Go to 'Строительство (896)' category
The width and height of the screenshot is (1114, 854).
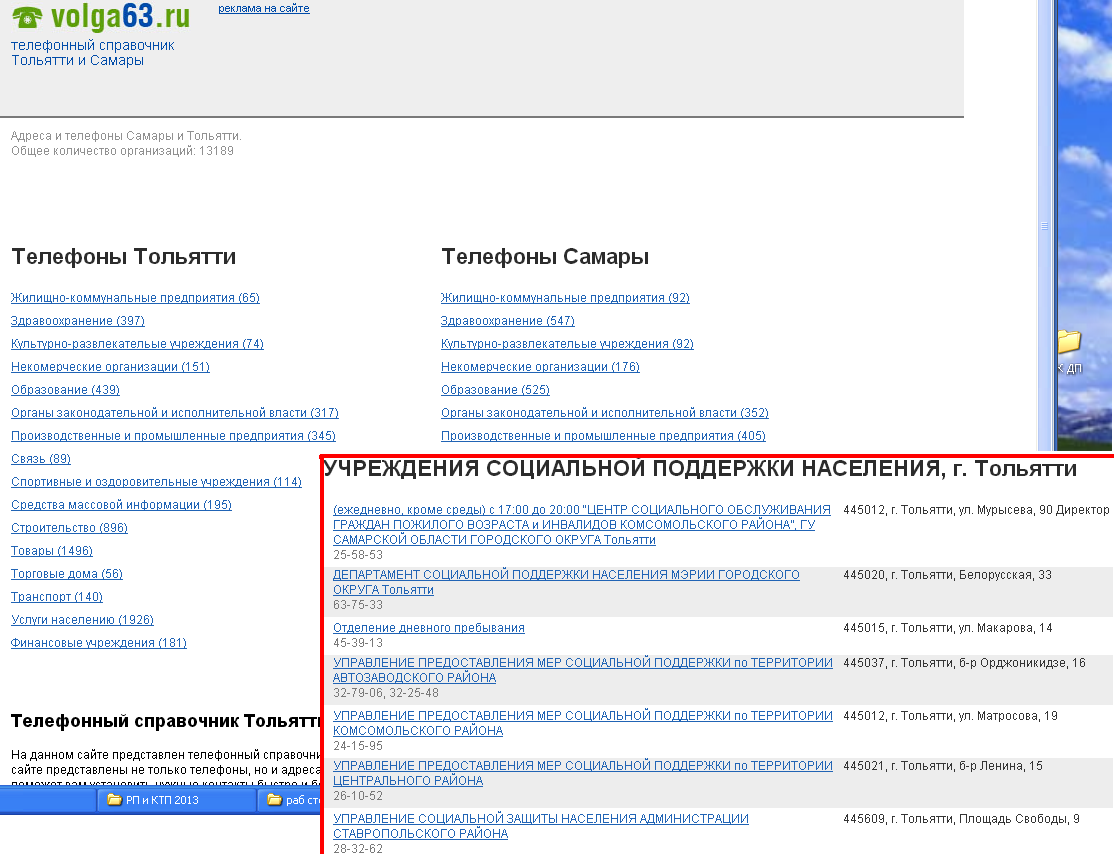[x=69, y=528]
